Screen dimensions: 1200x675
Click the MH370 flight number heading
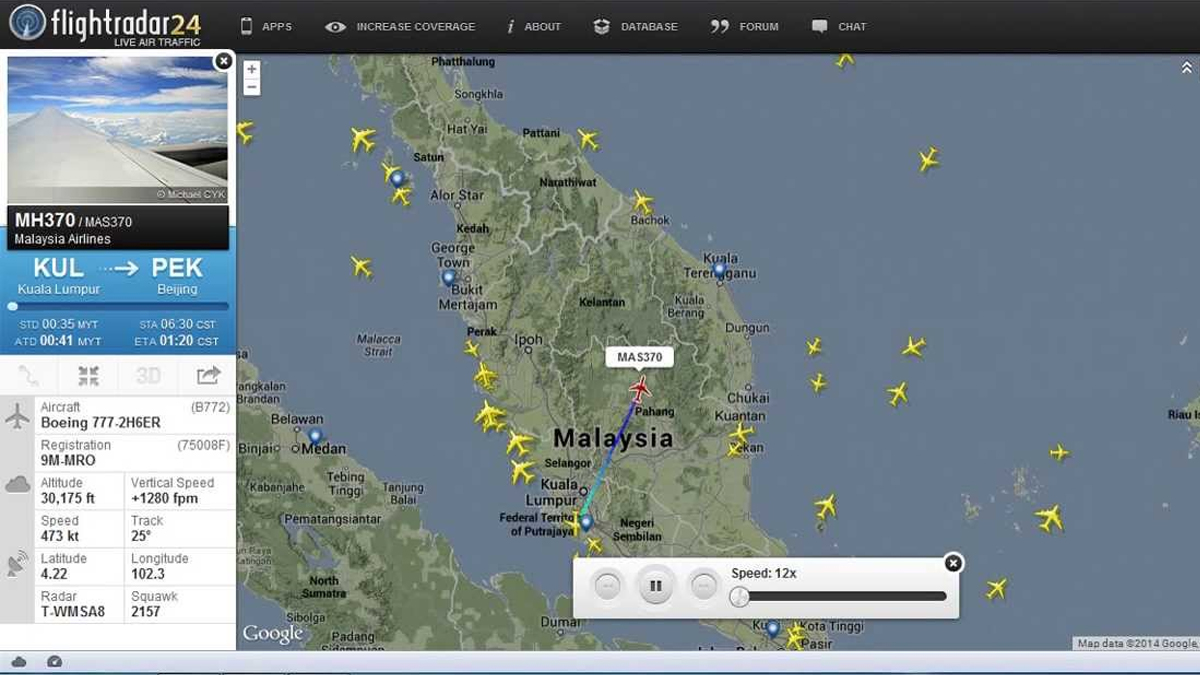click(x=45, y=220)
